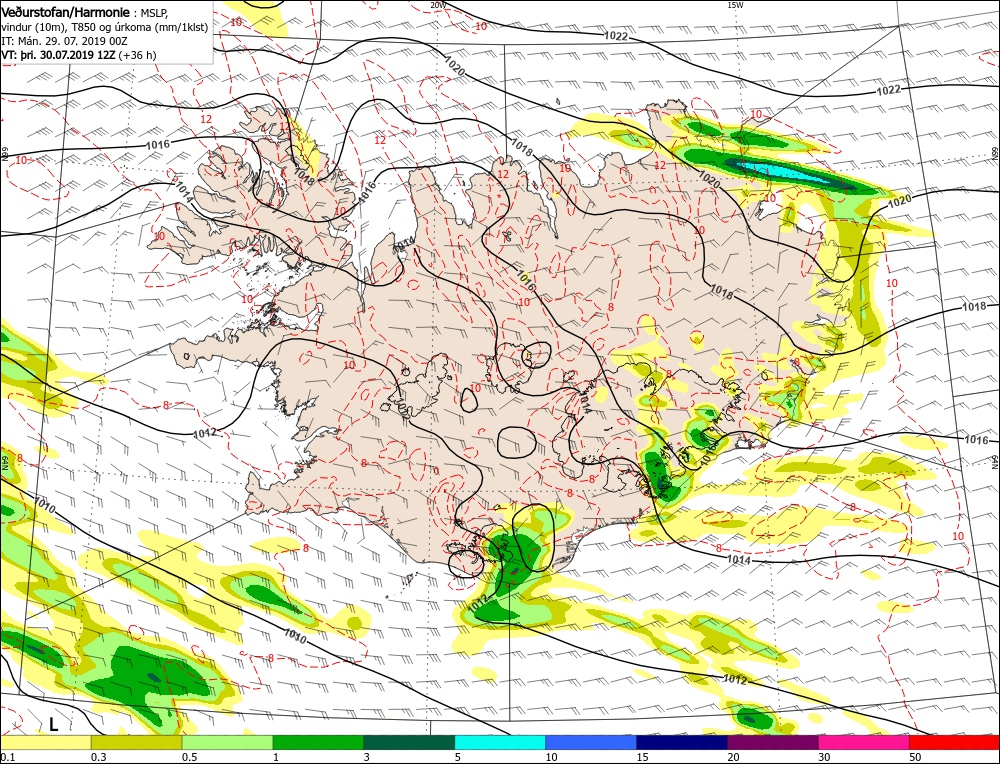Click the '50' legend scale value
The image size is (1000, 764).
pyautogui.click(x=915, y=757)
